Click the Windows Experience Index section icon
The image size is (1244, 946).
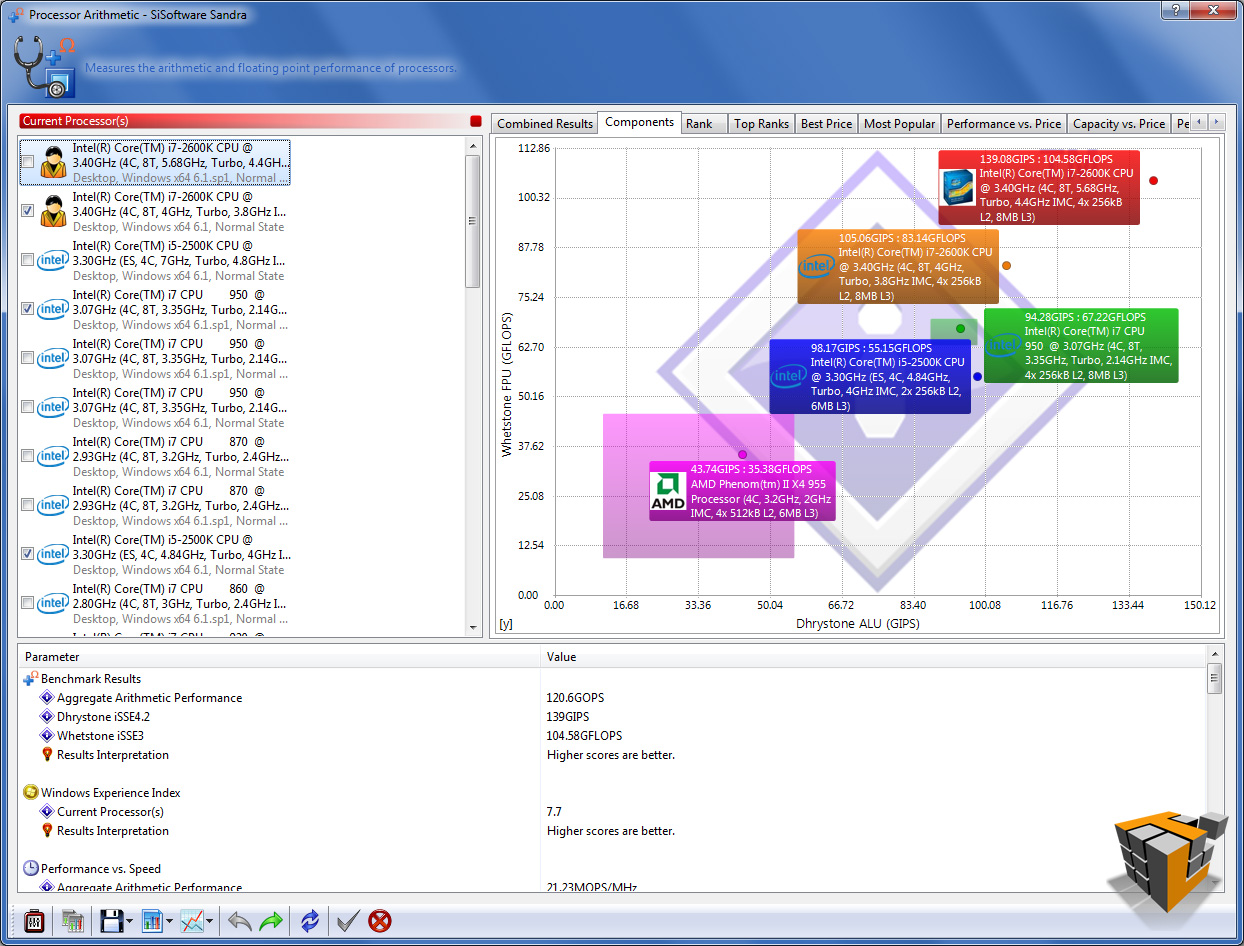[x=30, y=793]
